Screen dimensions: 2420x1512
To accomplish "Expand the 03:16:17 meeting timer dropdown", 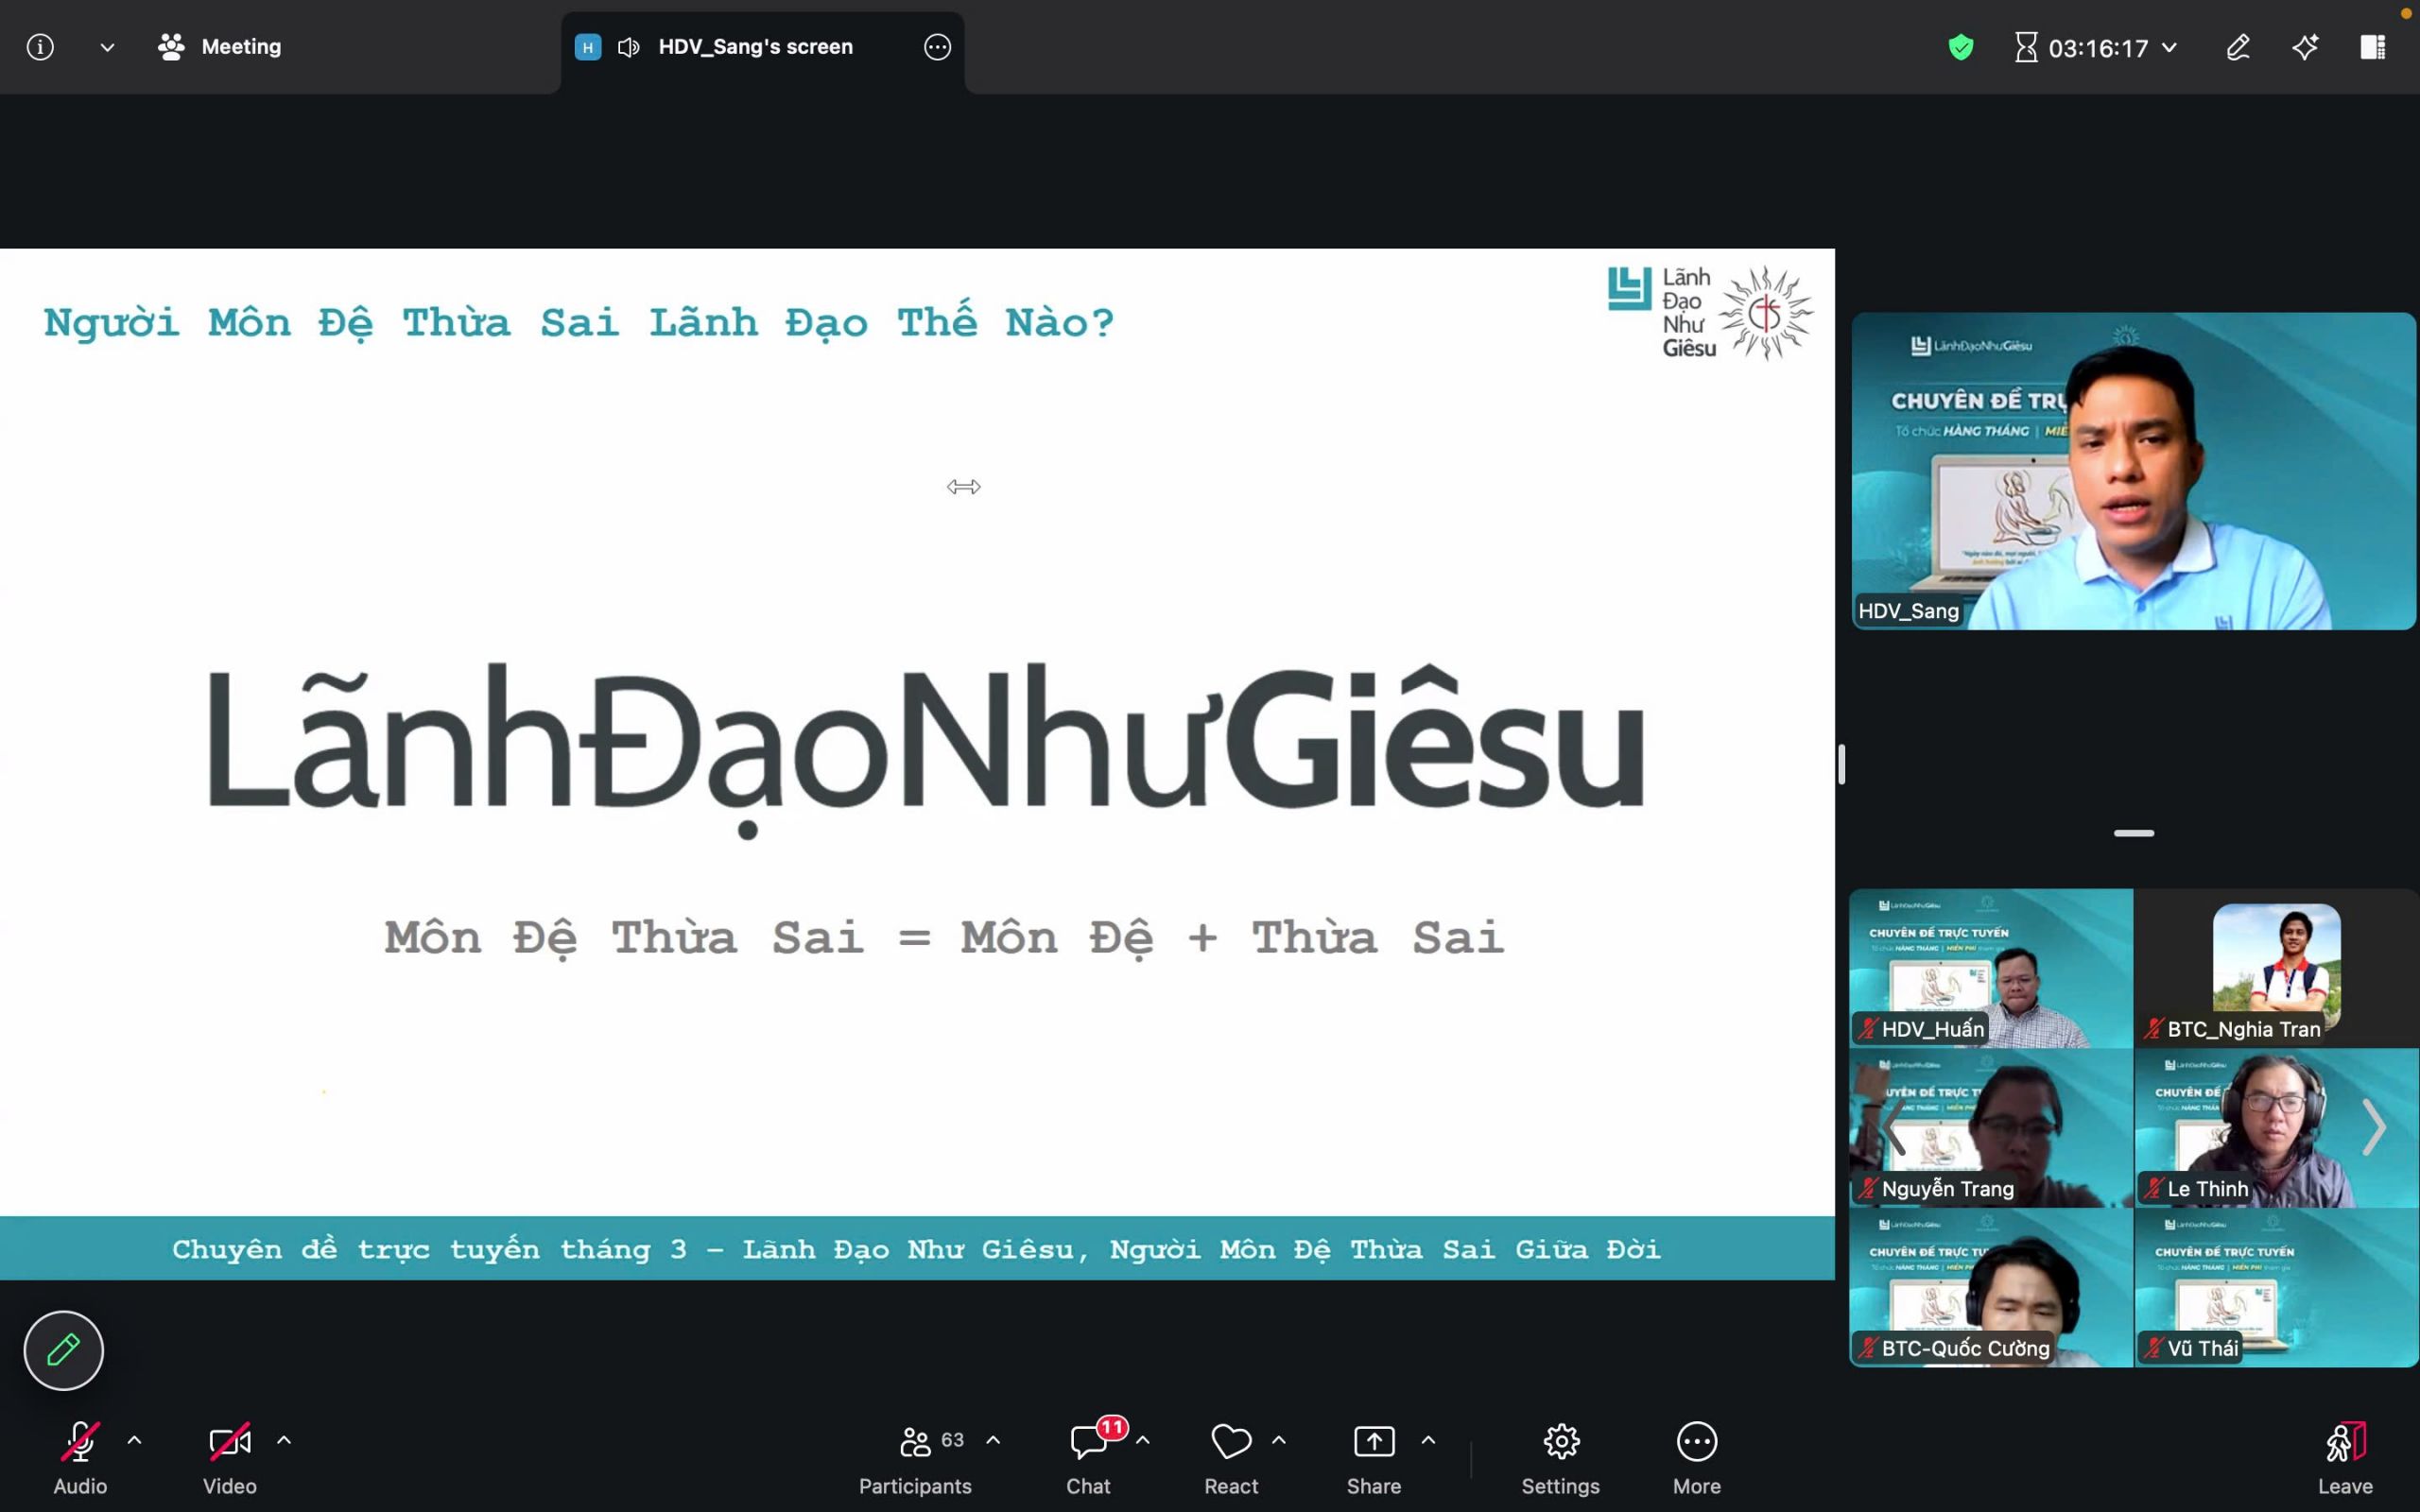I will pos(2096,47).
